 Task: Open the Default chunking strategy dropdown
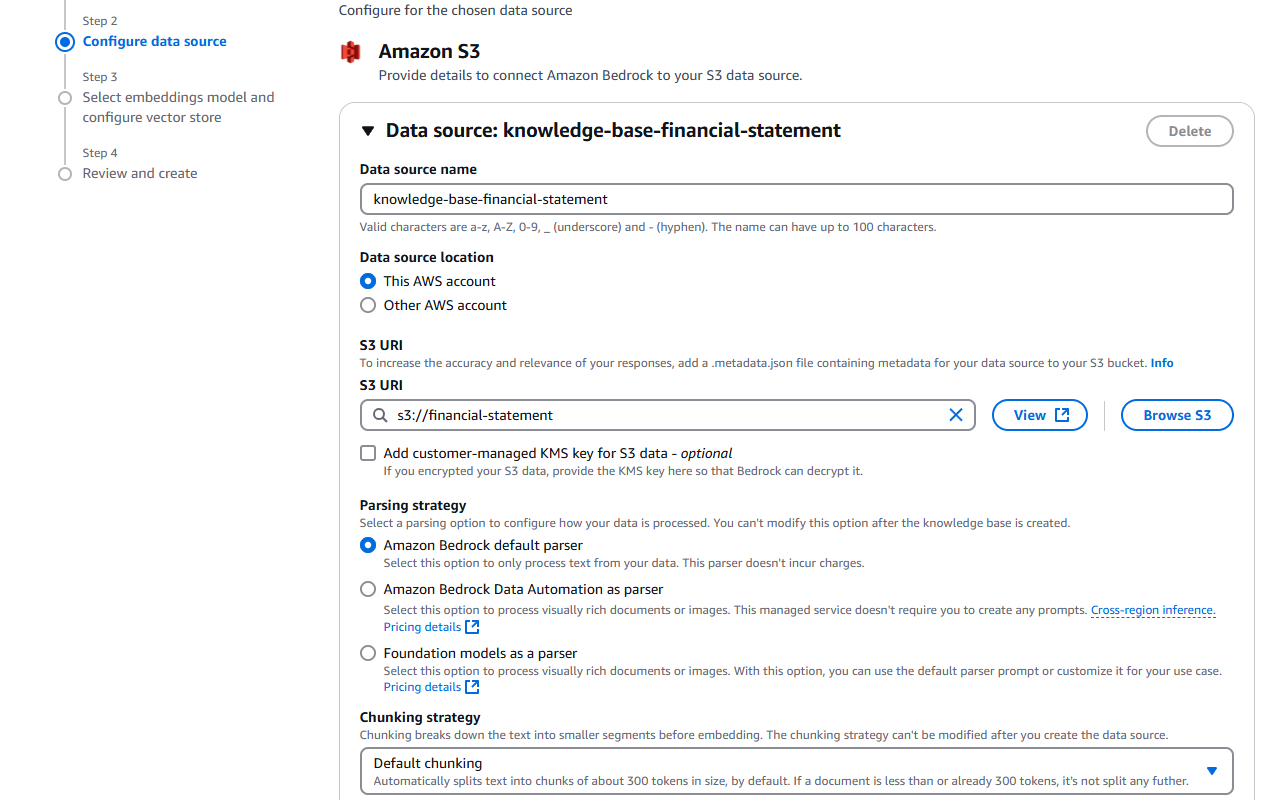tap(796, 771)
